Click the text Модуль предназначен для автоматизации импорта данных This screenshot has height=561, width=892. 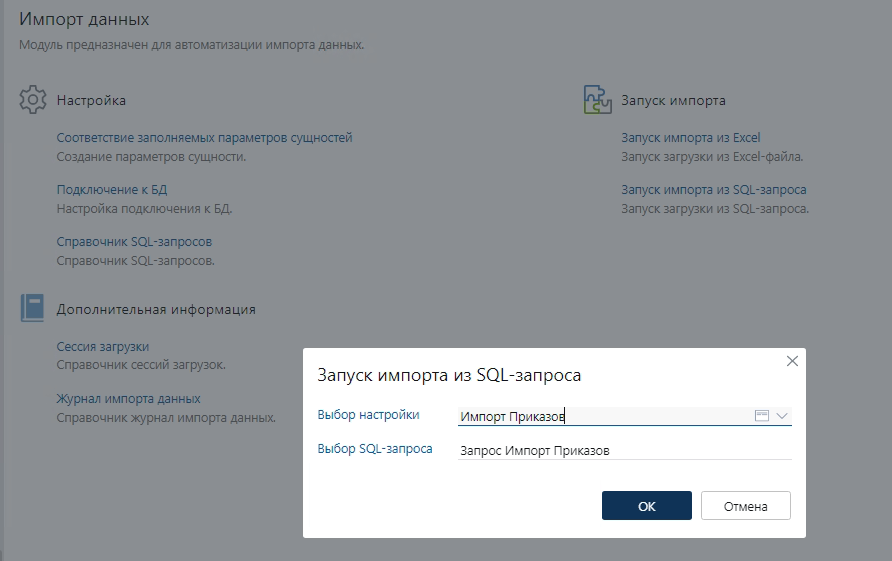click(x=192, y=45)
